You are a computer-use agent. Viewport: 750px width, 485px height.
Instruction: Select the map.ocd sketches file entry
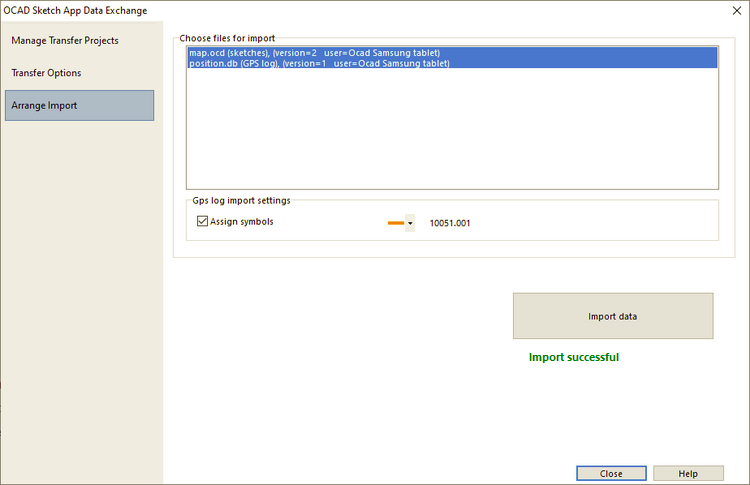coord(452,53)
